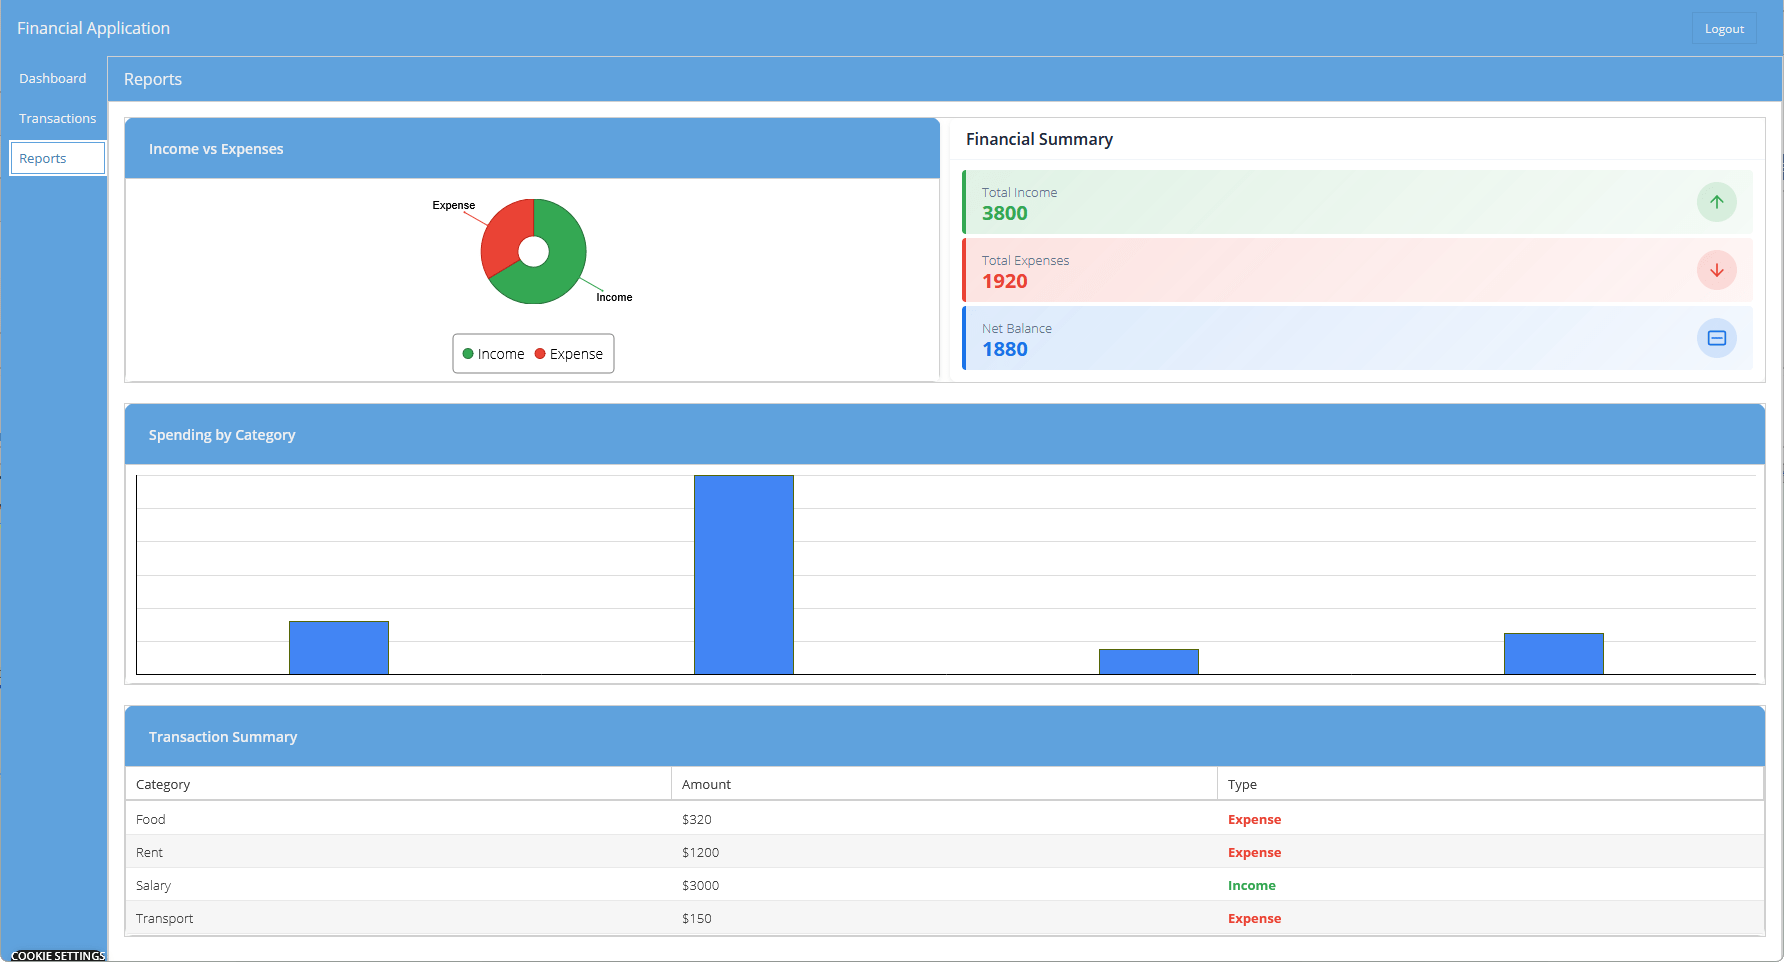Click the Financial Summary heading
The height and width of the screenshot is (962, 1784).
(1039, 139)
